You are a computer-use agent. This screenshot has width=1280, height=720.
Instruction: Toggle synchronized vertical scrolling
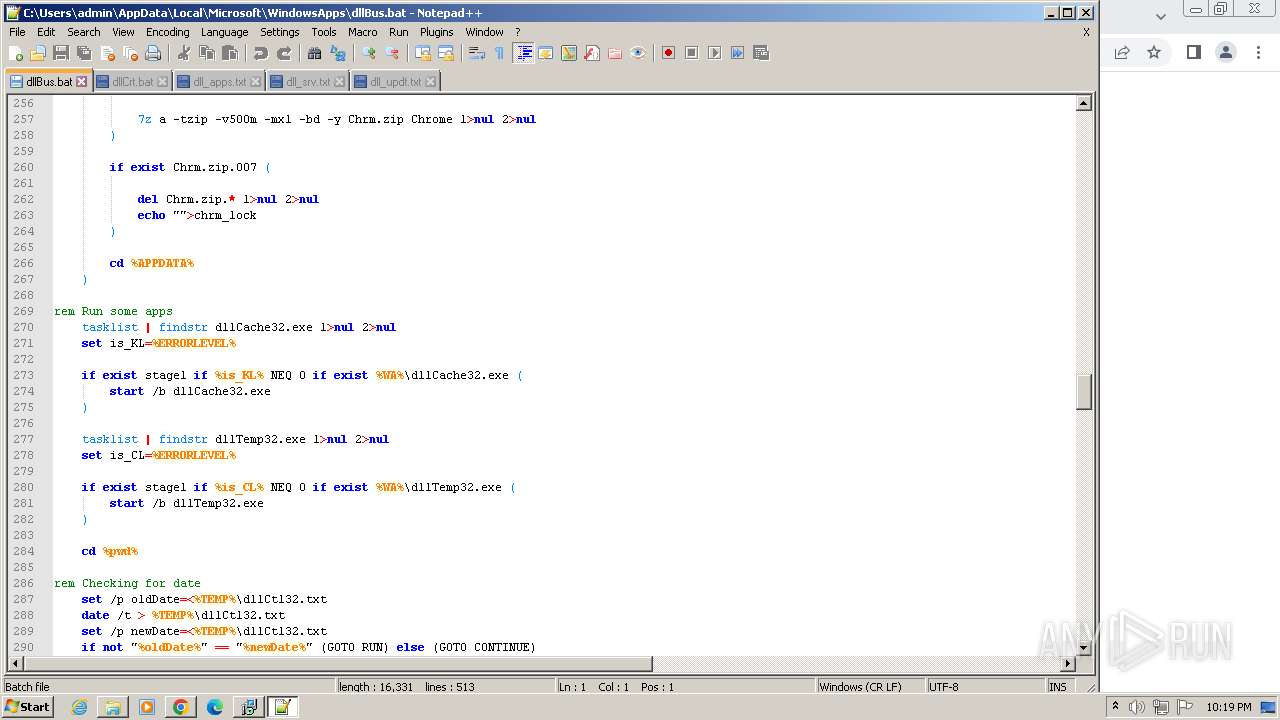point(423,53)
